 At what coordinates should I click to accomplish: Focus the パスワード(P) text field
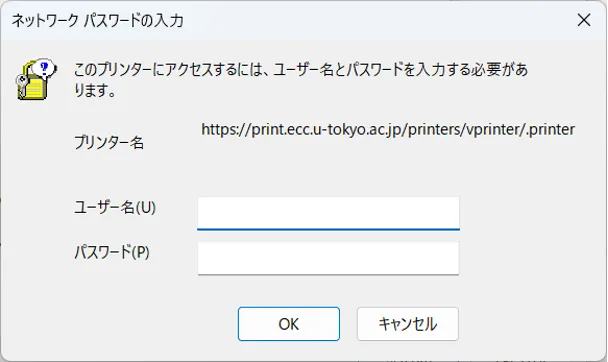pyautogui.click(x=328, y=258)
